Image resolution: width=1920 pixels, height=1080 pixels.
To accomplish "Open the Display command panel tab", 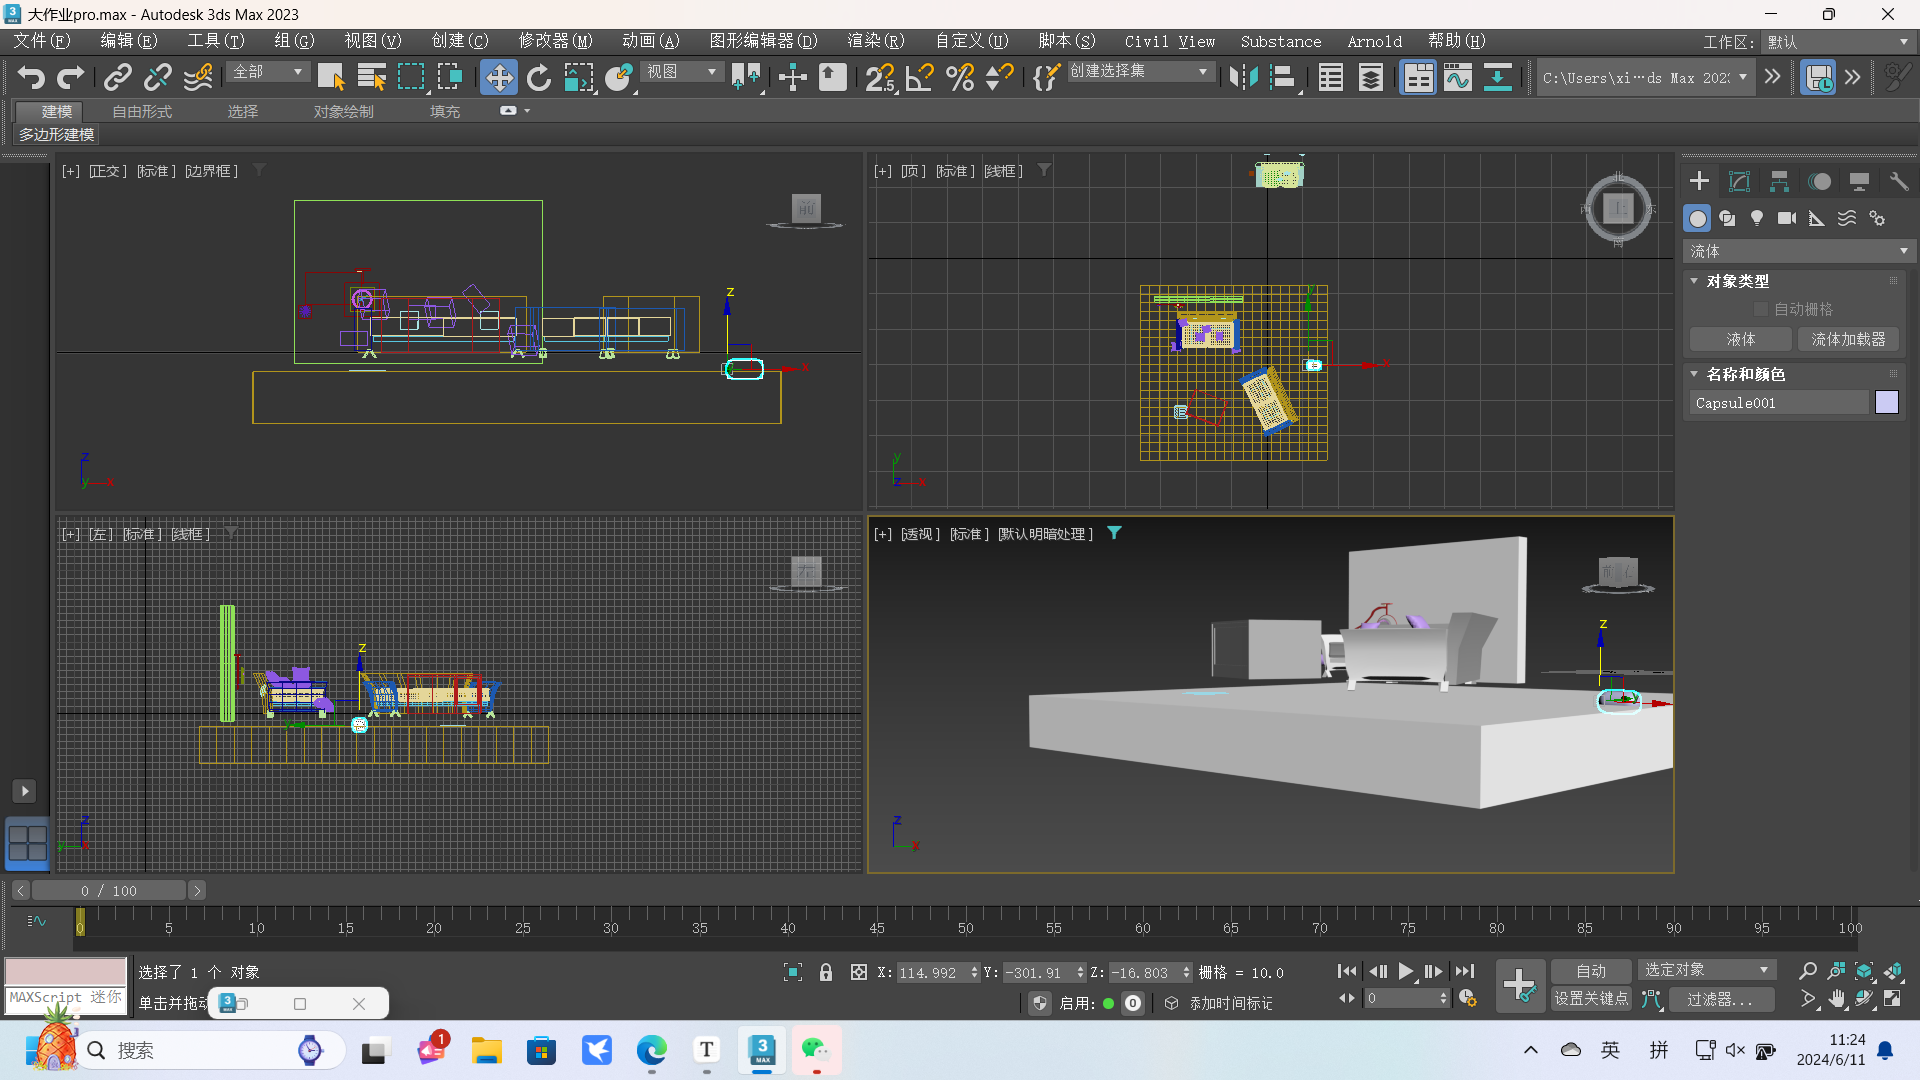I will pyautogui.click(x=1859, y=181).
